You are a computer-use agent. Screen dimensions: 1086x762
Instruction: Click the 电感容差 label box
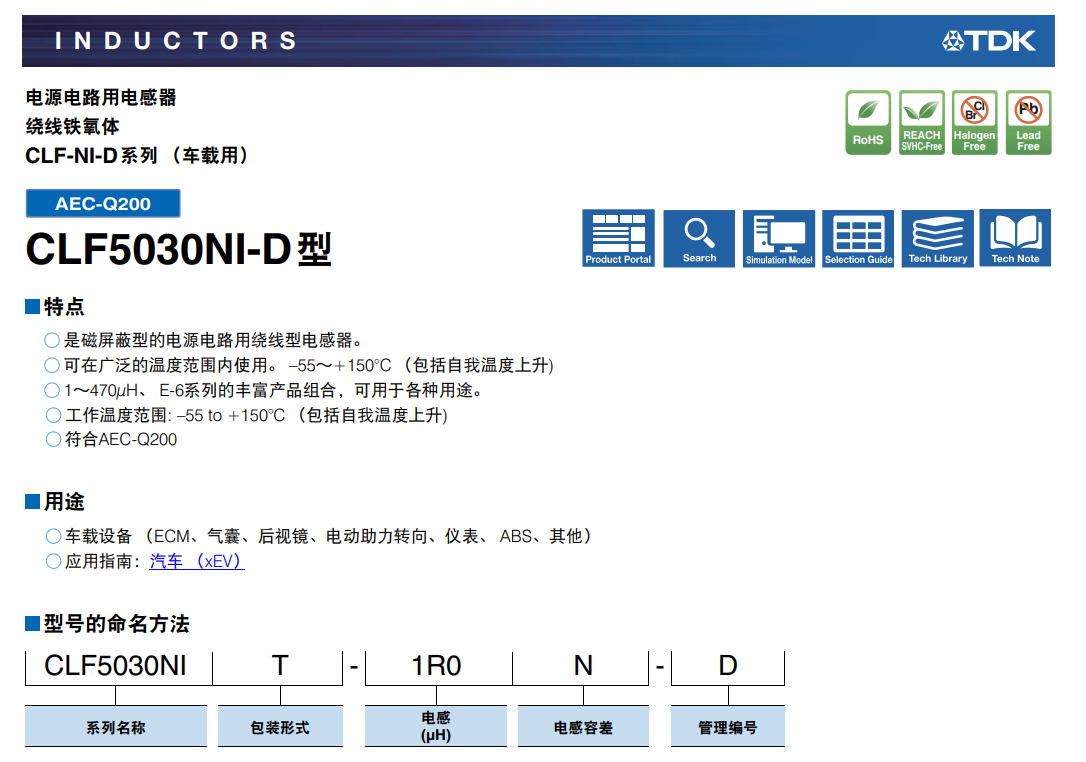pyautogui.click(x=583, y=727)
